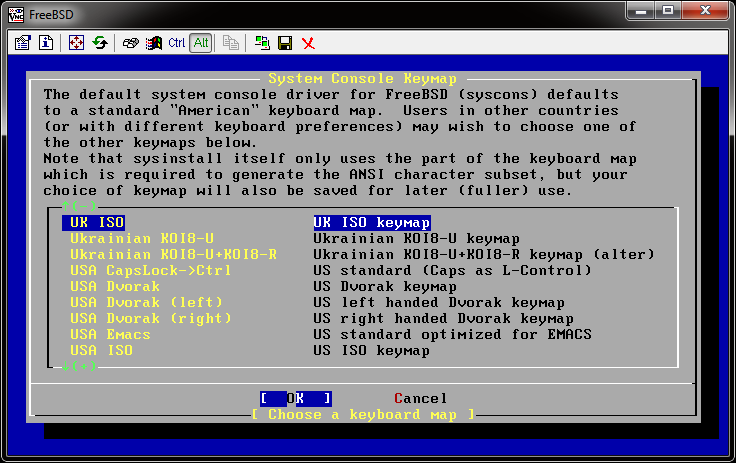Start a new VNC connection

262,43
